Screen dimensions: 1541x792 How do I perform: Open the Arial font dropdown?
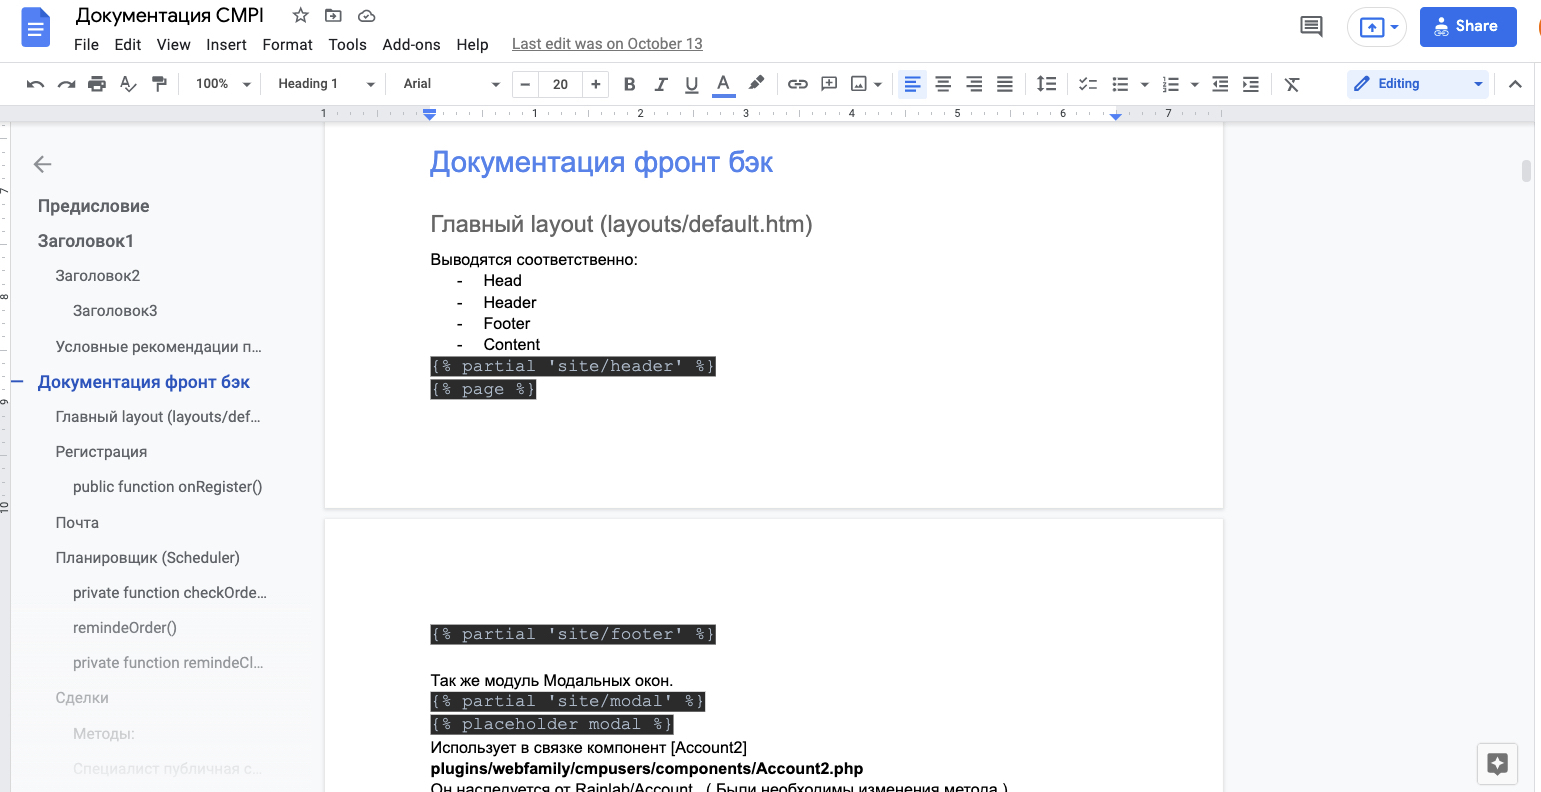pos(451,84)
